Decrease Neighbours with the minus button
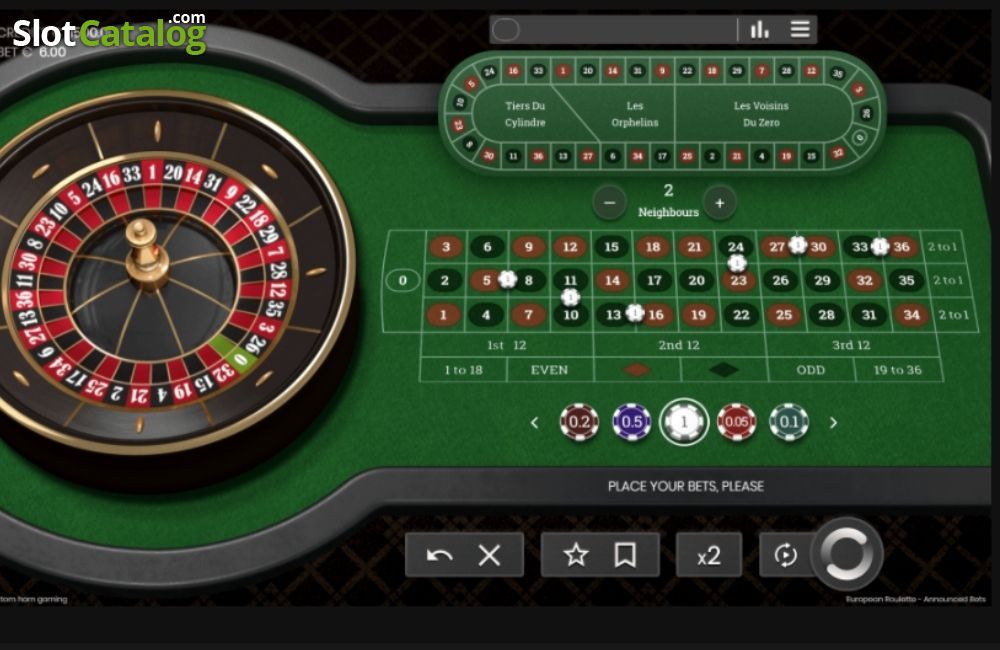This screenshot has width=1000, height=650. point(609,203)
